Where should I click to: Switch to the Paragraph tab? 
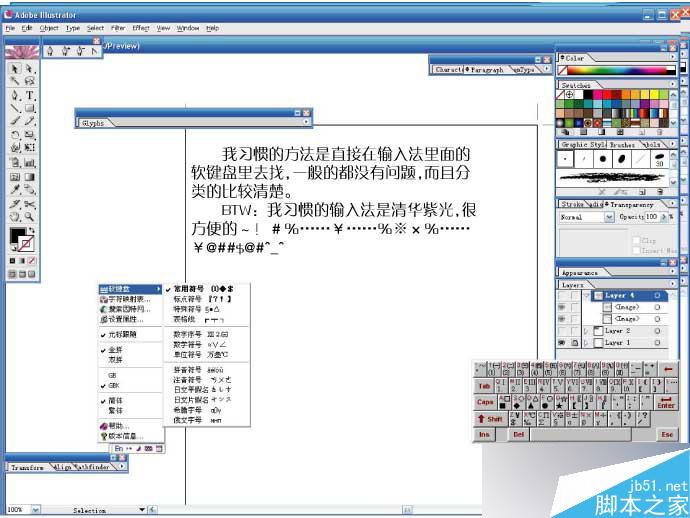click(x=486, y=70)
